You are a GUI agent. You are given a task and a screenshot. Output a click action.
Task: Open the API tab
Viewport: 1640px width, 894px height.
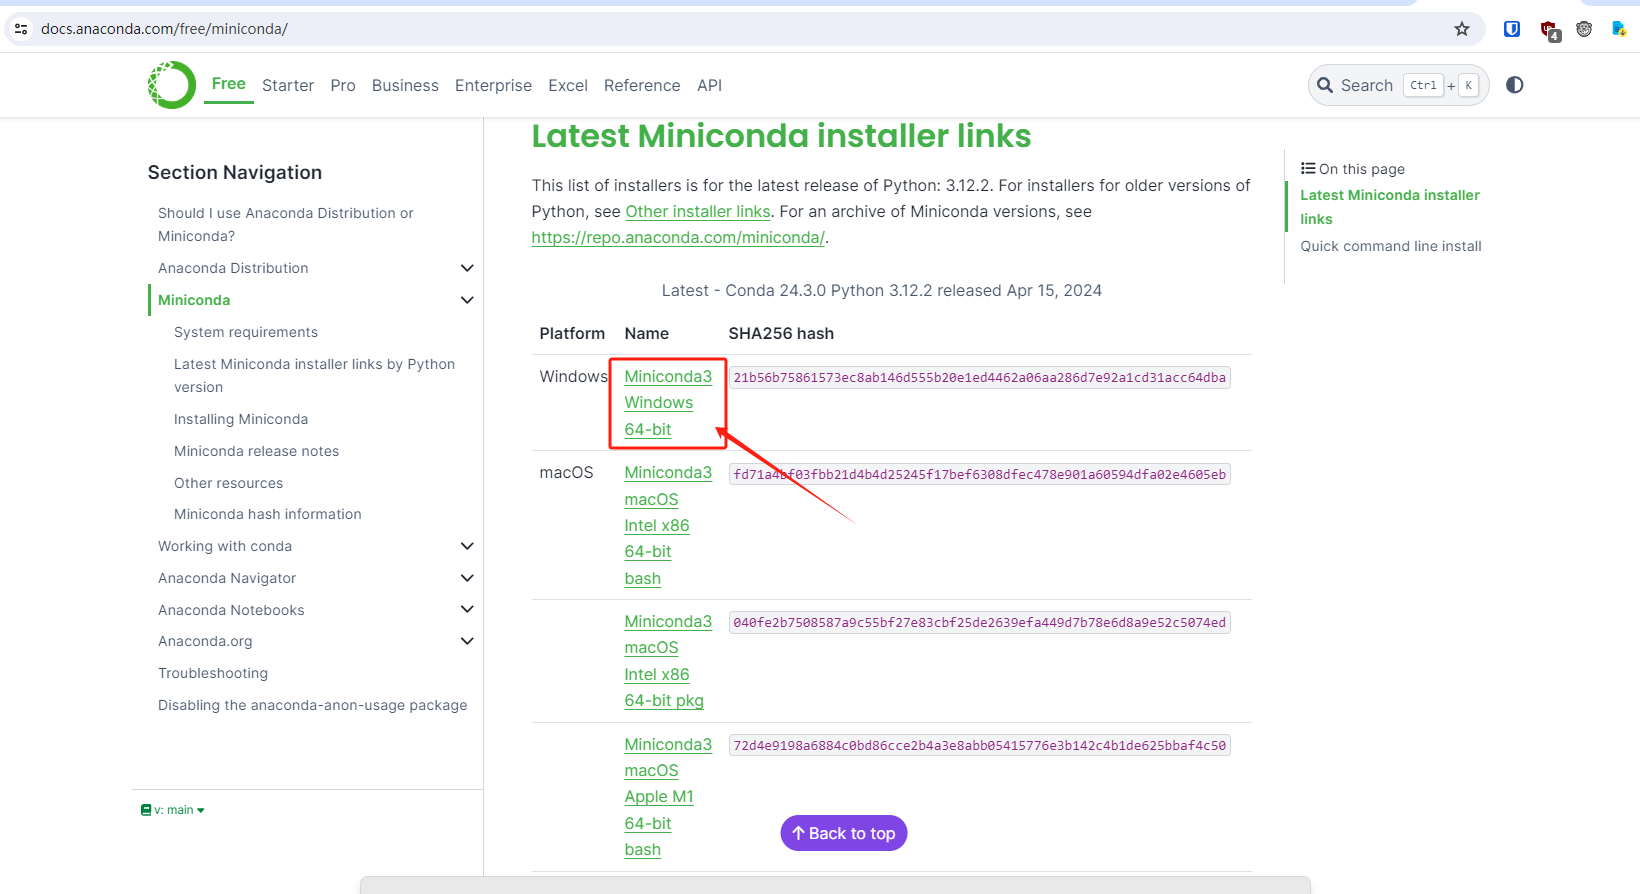click(709, 86)
